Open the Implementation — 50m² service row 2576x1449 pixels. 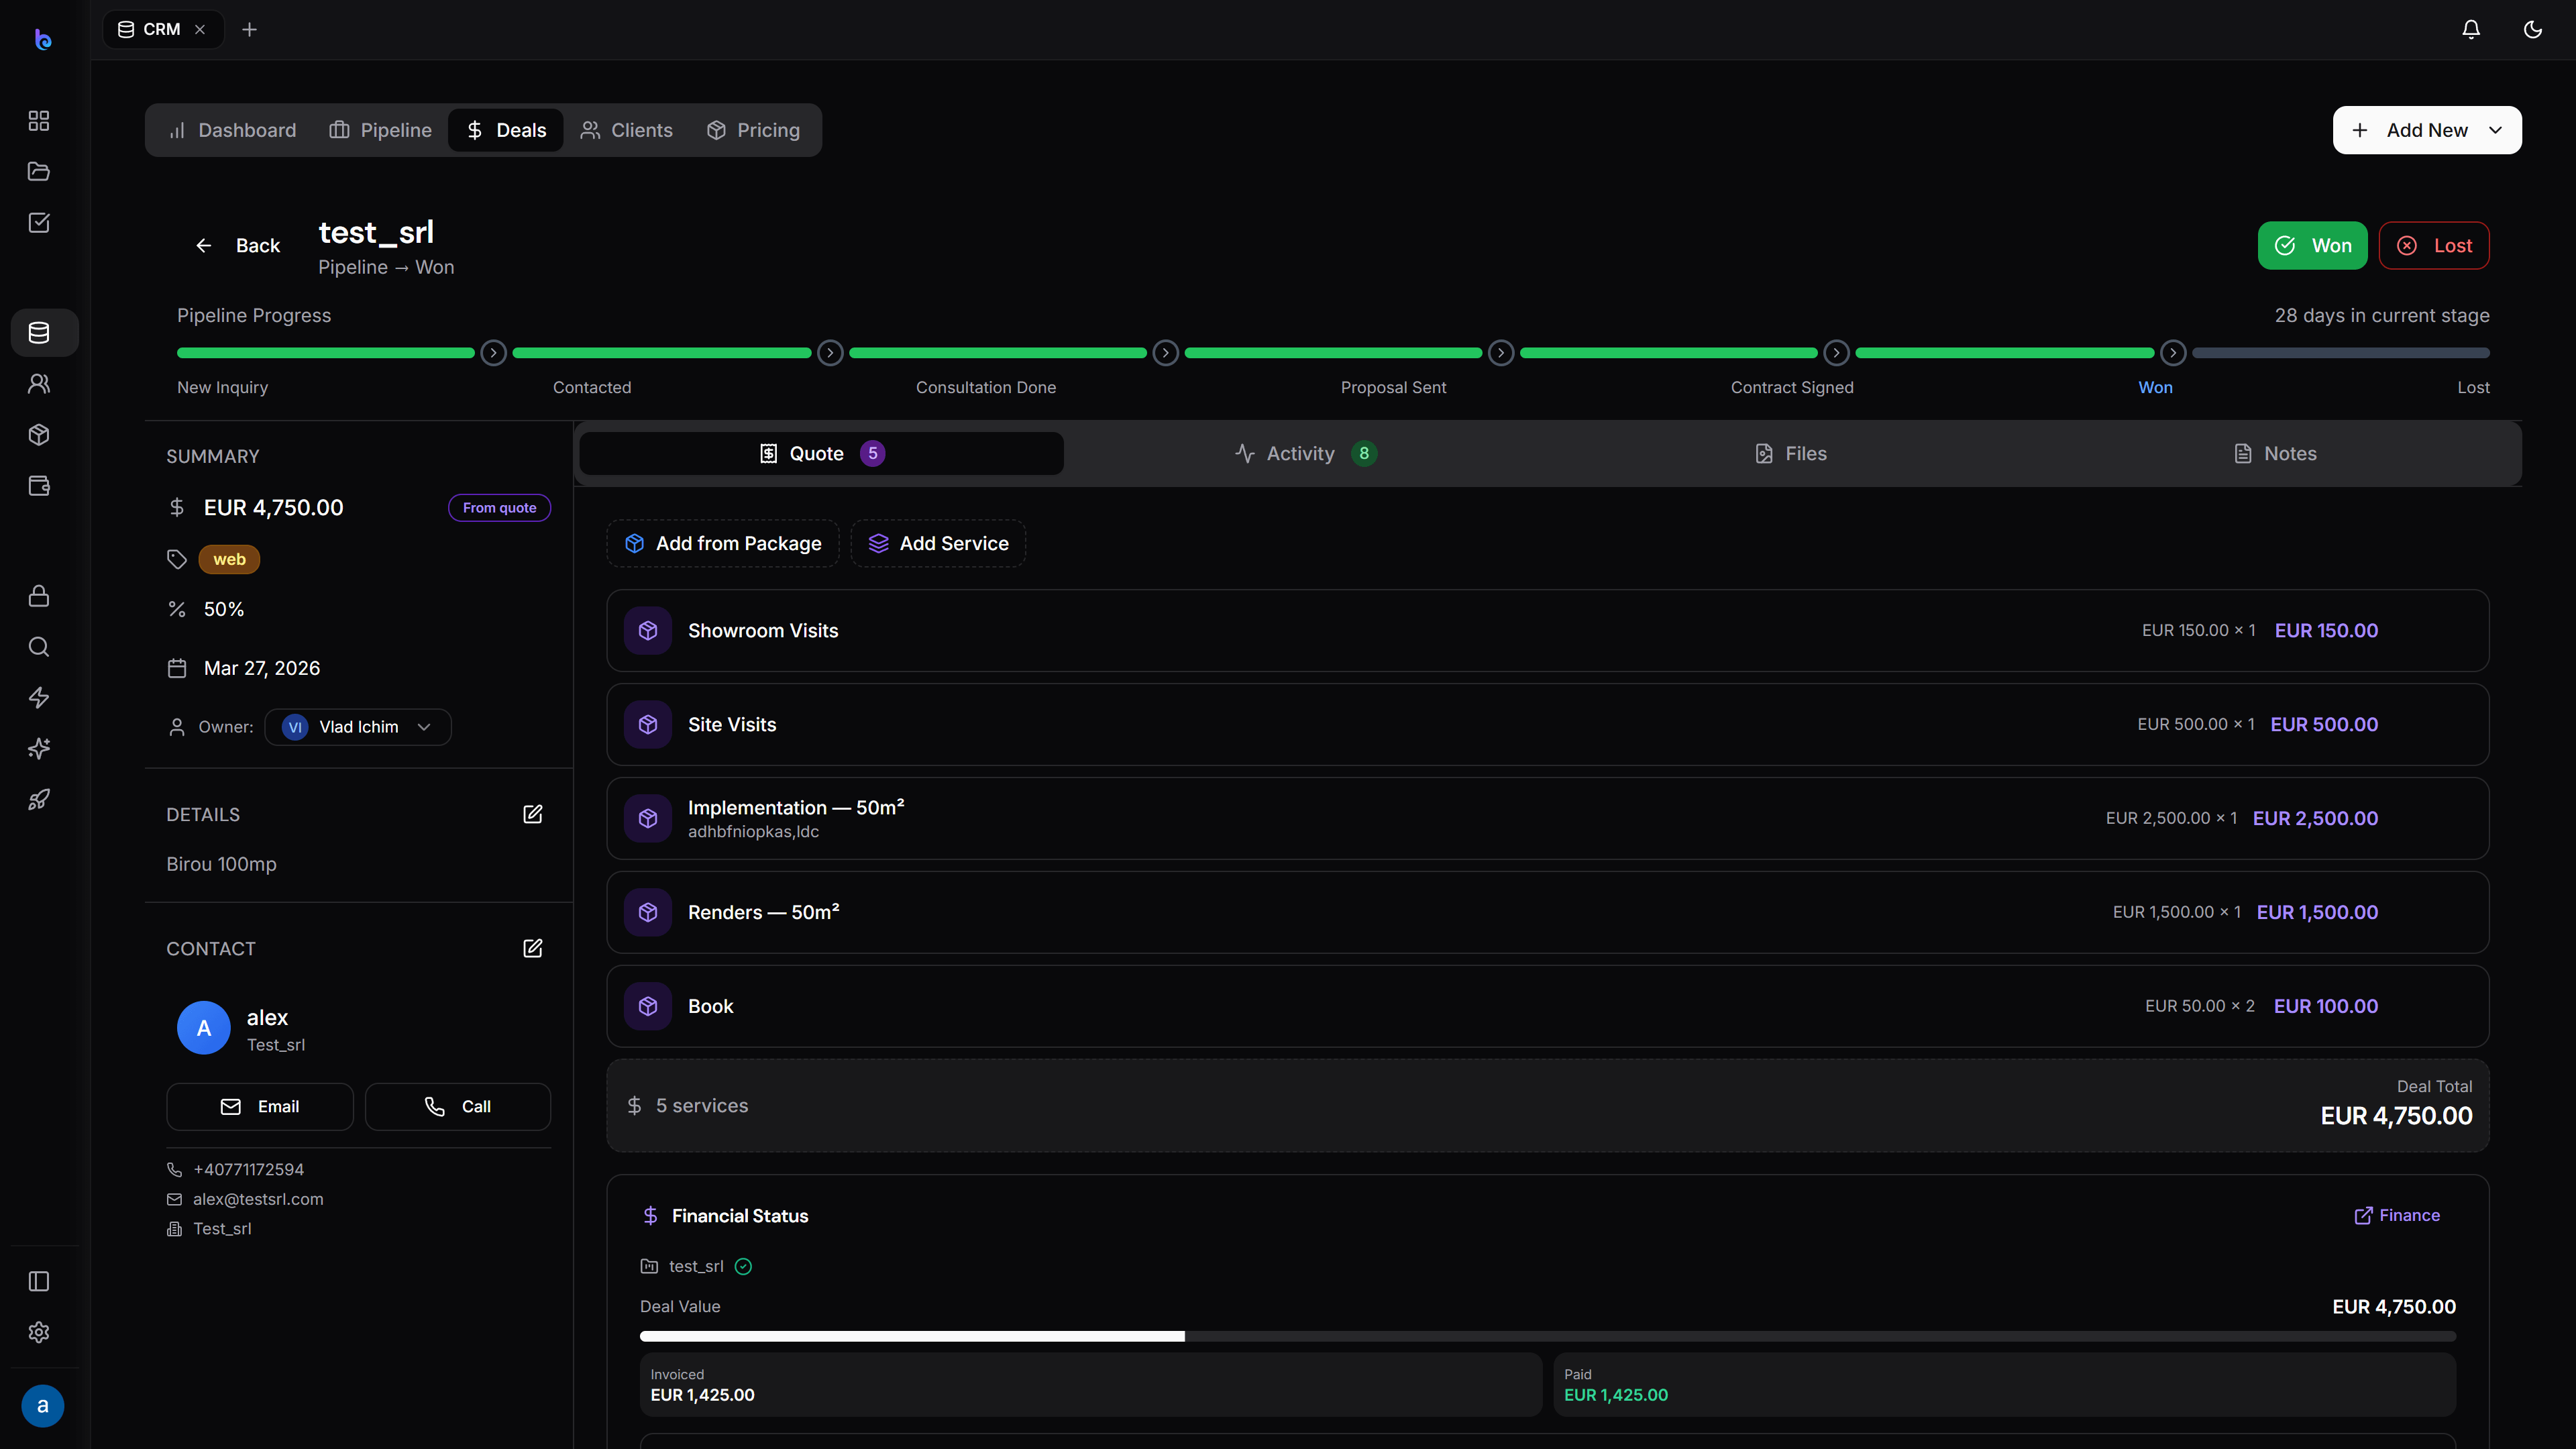coord(1548,818)
